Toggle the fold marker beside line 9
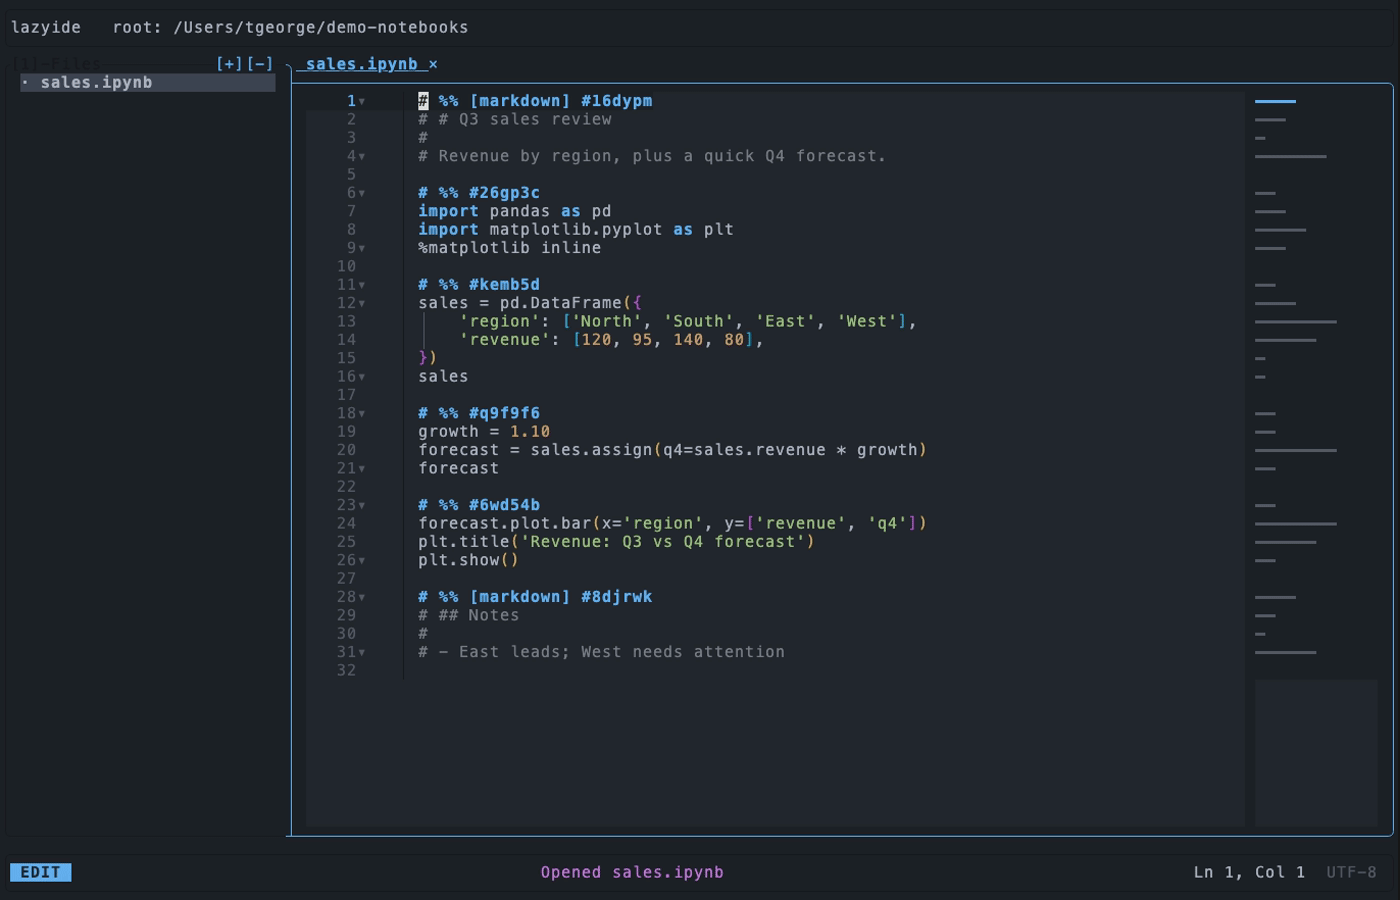Screen dimensions: 1400x900 tap(362, 248)
